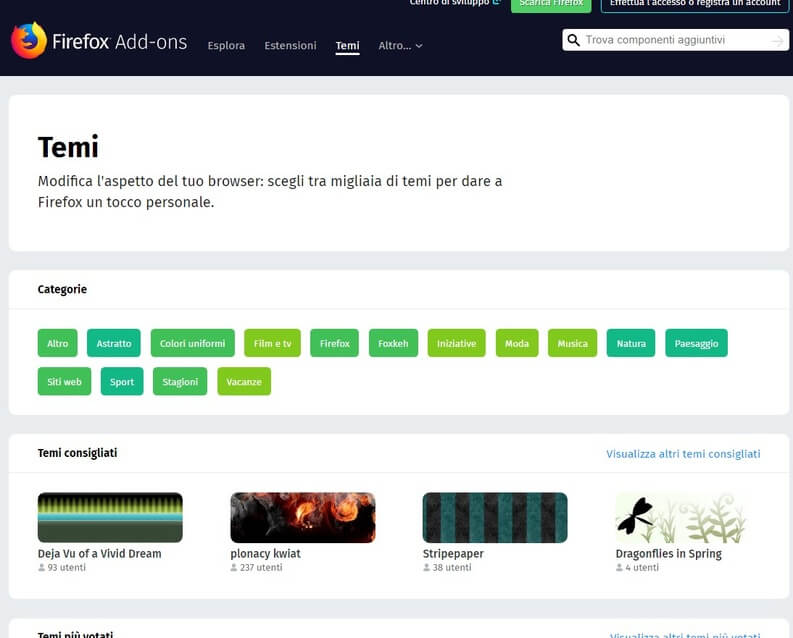
Task: Open the Dragonflies in Spring thumbnail
Action: (681, 518)
